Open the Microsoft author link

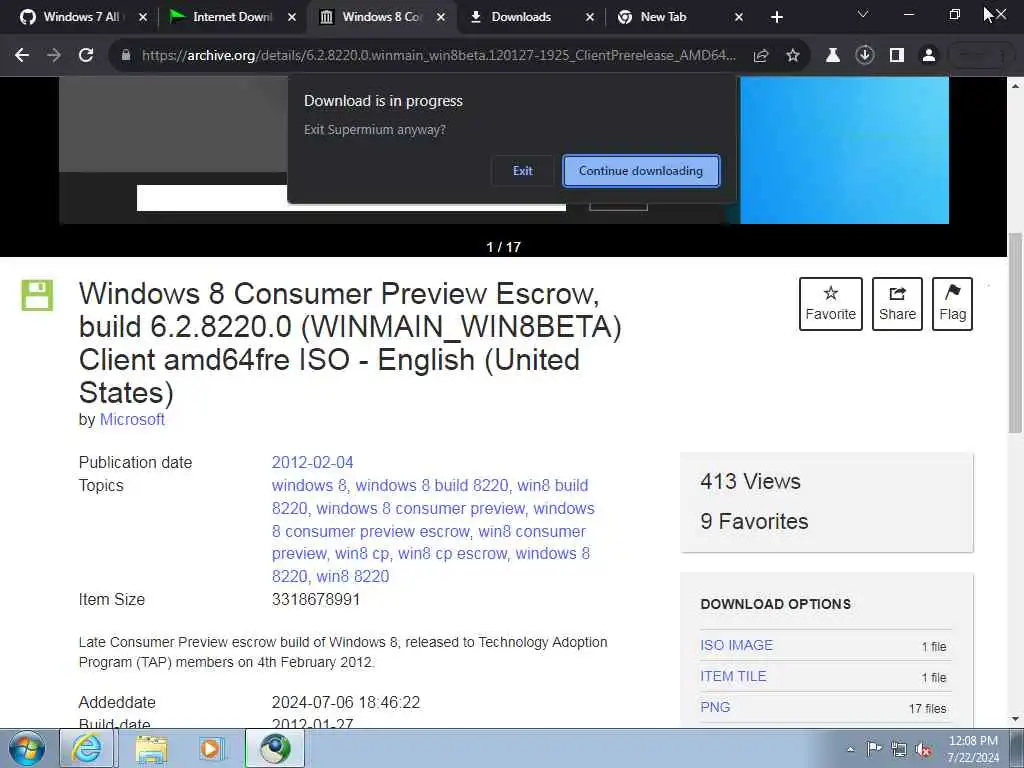(132, 420)
